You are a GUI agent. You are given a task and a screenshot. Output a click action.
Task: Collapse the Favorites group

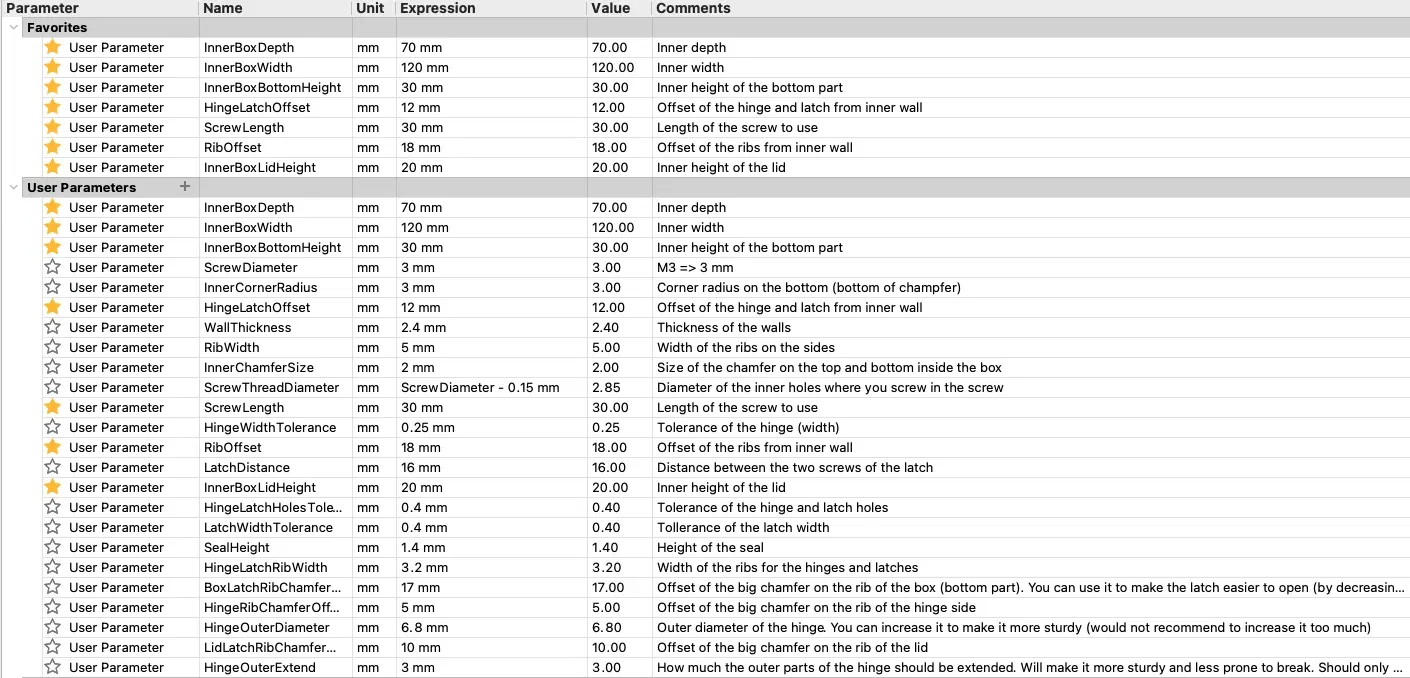click(x=13, y=28)
